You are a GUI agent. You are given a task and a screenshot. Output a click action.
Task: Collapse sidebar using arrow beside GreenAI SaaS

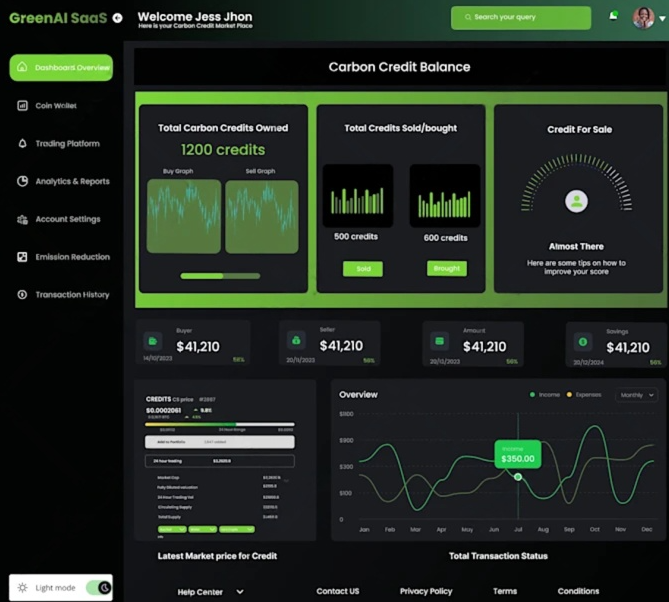[x=118, y=18]
